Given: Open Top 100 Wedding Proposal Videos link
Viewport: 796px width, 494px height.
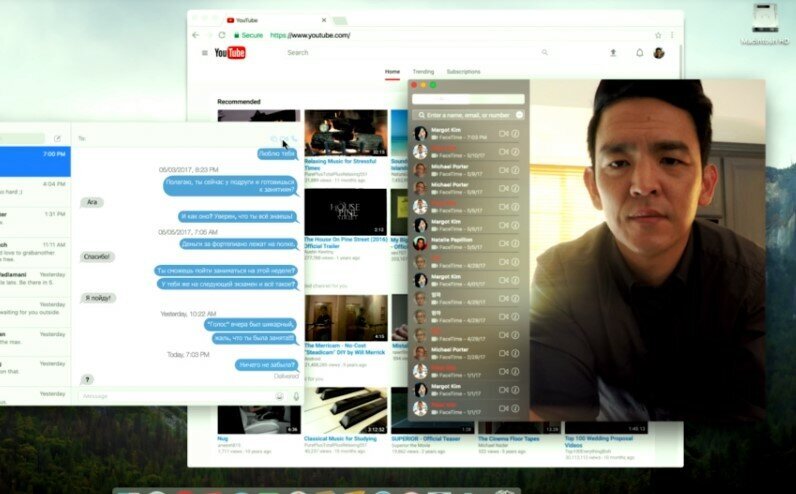Looking at the screenshot, I should (x=599, y=441).
